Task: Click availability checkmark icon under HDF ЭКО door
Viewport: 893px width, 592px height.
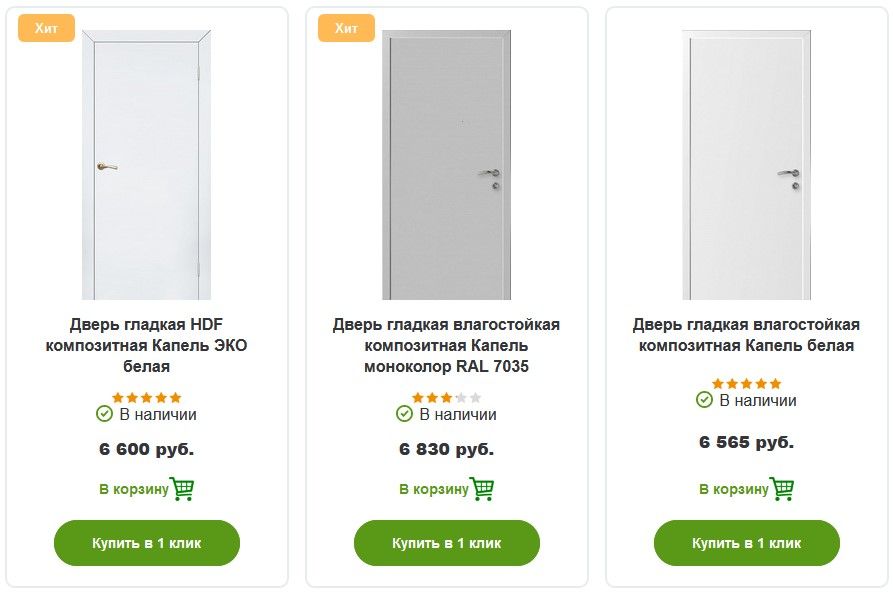Action: pyautogui.click(x=104, y=414)
